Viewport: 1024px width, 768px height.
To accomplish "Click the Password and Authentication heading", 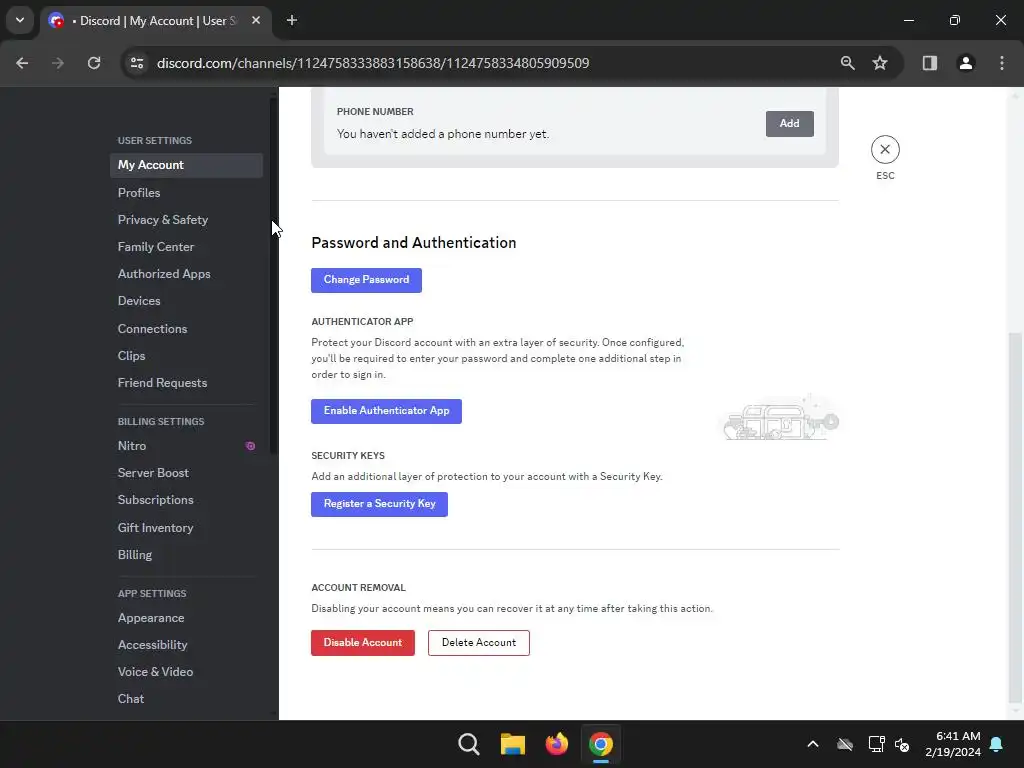I will pyautogui.click(x=413, y=243).
